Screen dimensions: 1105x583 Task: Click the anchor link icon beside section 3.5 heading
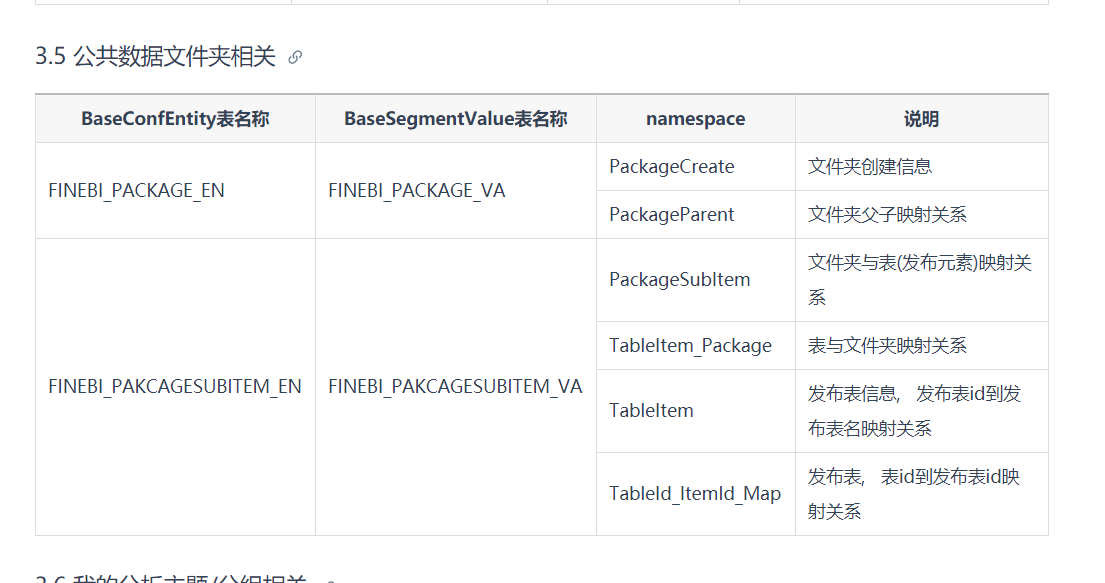coord(295,57)
